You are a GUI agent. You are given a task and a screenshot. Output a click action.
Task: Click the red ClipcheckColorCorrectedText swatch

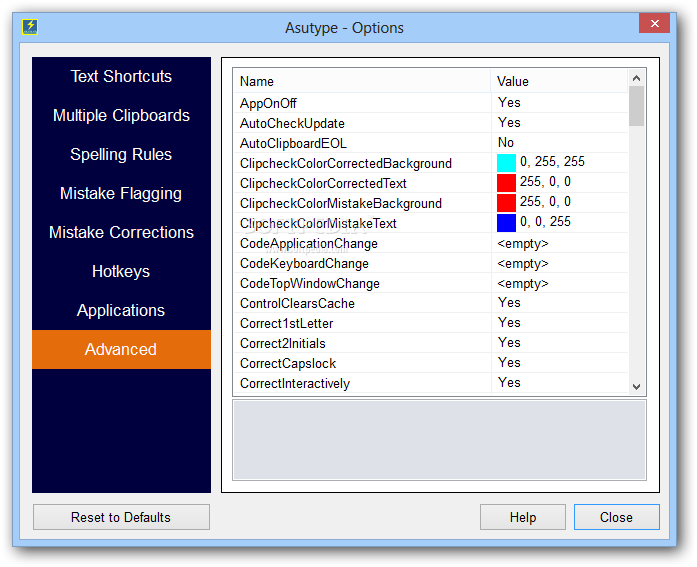pyautogui.click(x=506, y=183)
